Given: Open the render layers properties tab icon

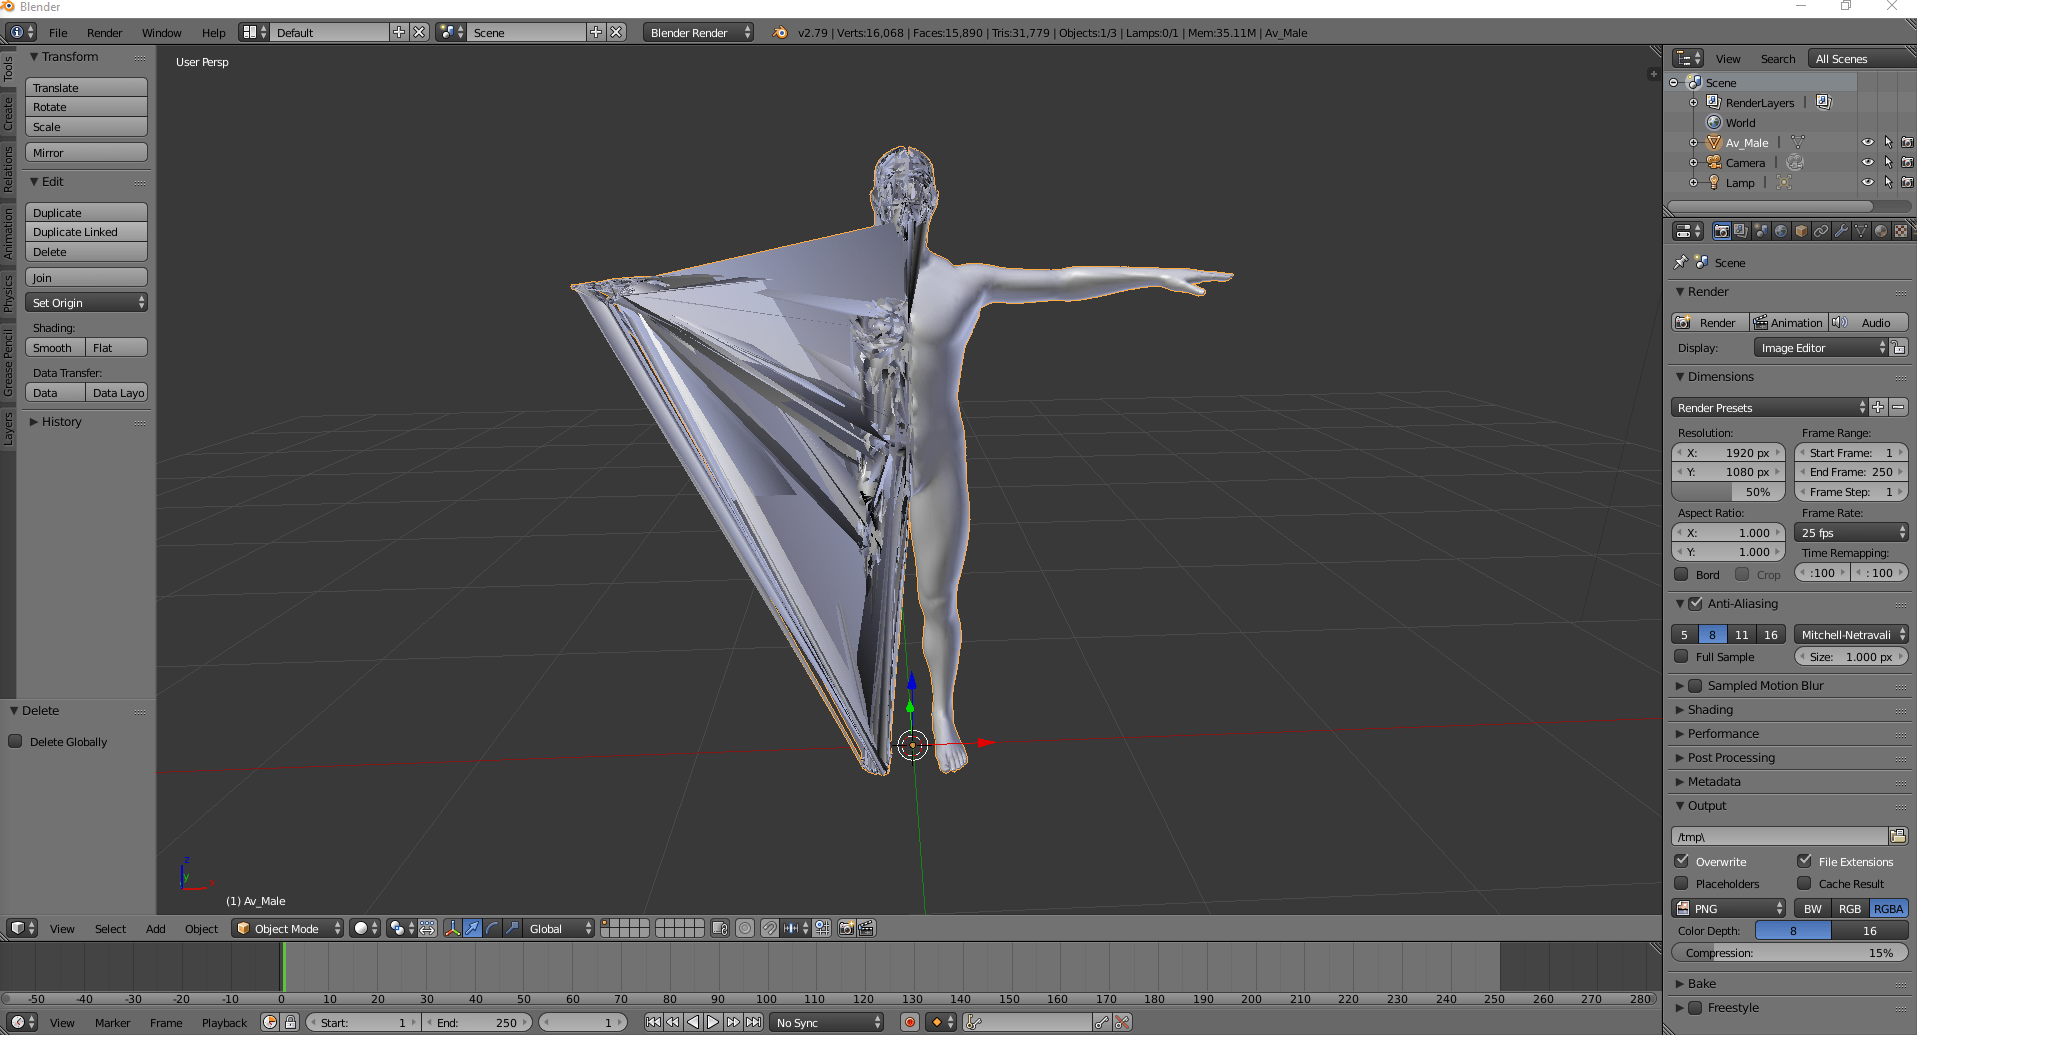Looking at the screenshot, I should [x=1741, y=231].
